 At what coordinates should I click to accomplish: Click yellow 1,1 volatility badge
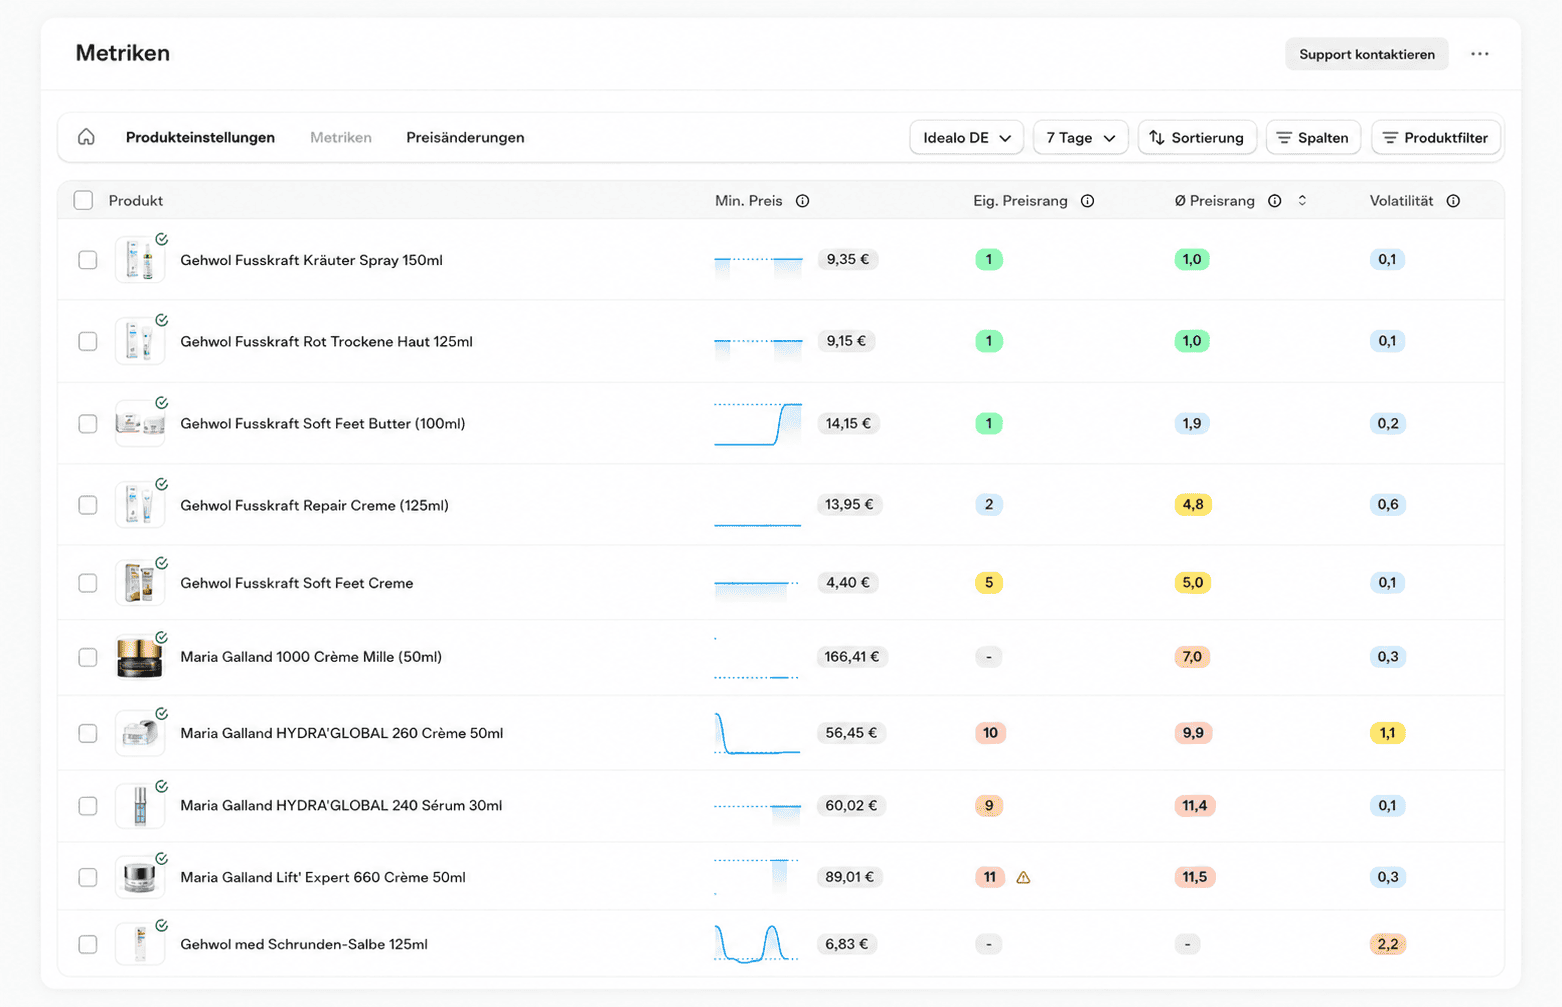pos(1388,733)
